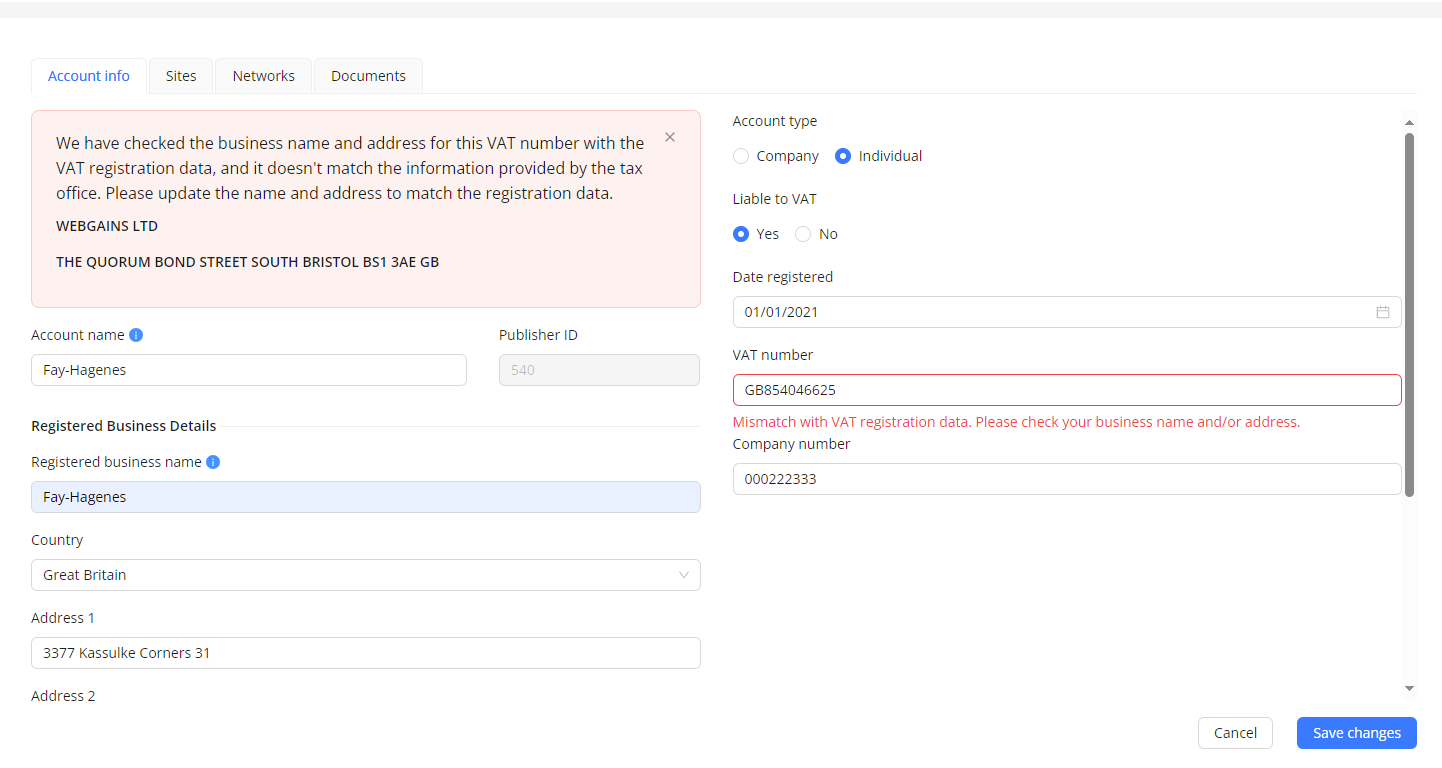Dismiss the VAT mismatch alert with X
Screen dimensions: 1442x768
click(670, 137)
